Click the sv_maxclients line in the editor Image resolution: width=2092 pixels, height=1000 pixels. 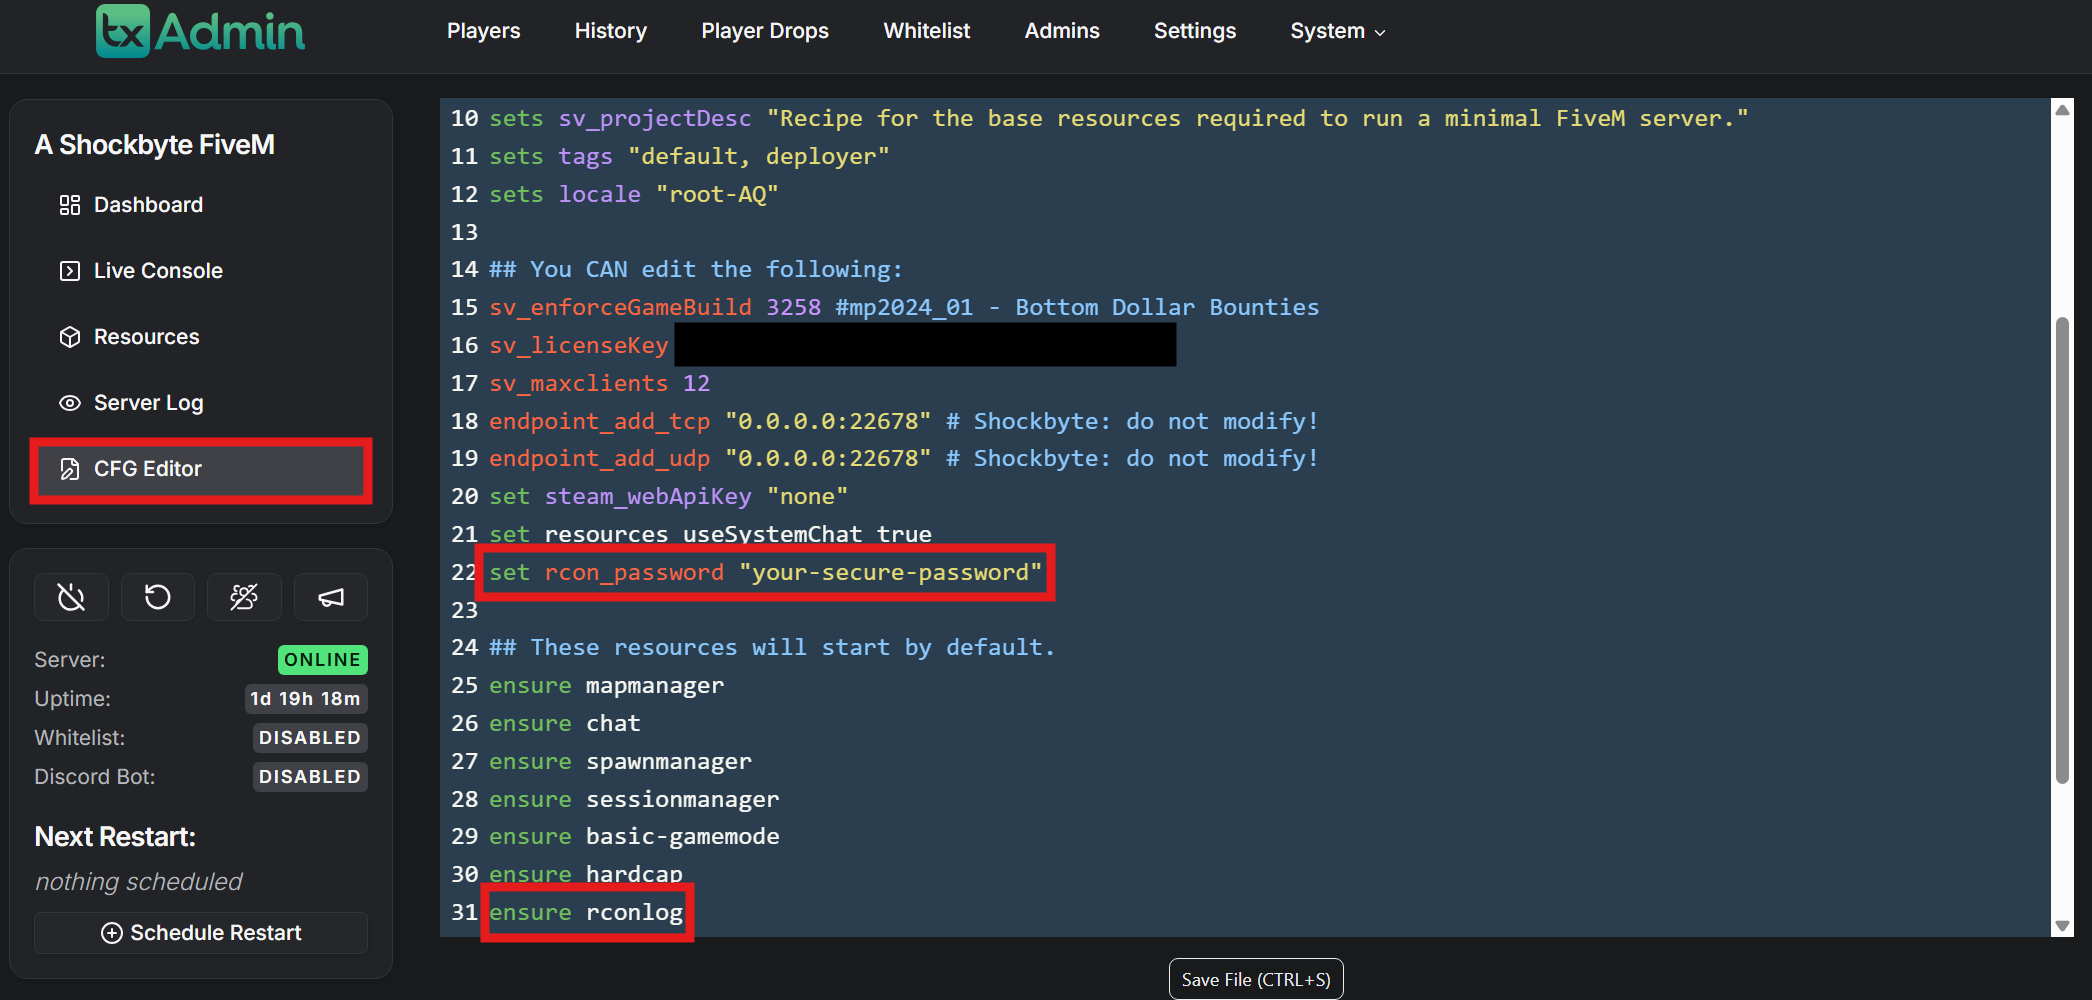[599, 384]
